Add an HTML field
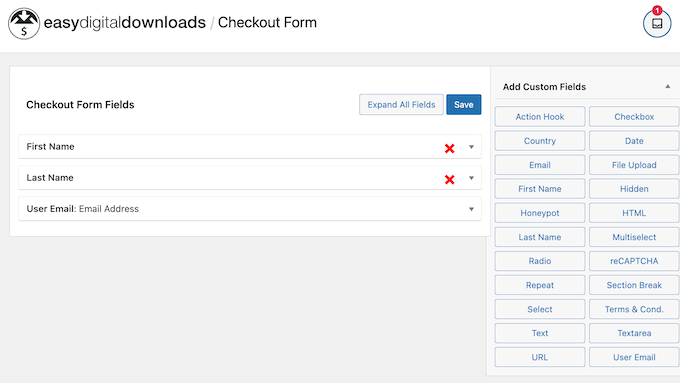 tap(634, 213)
